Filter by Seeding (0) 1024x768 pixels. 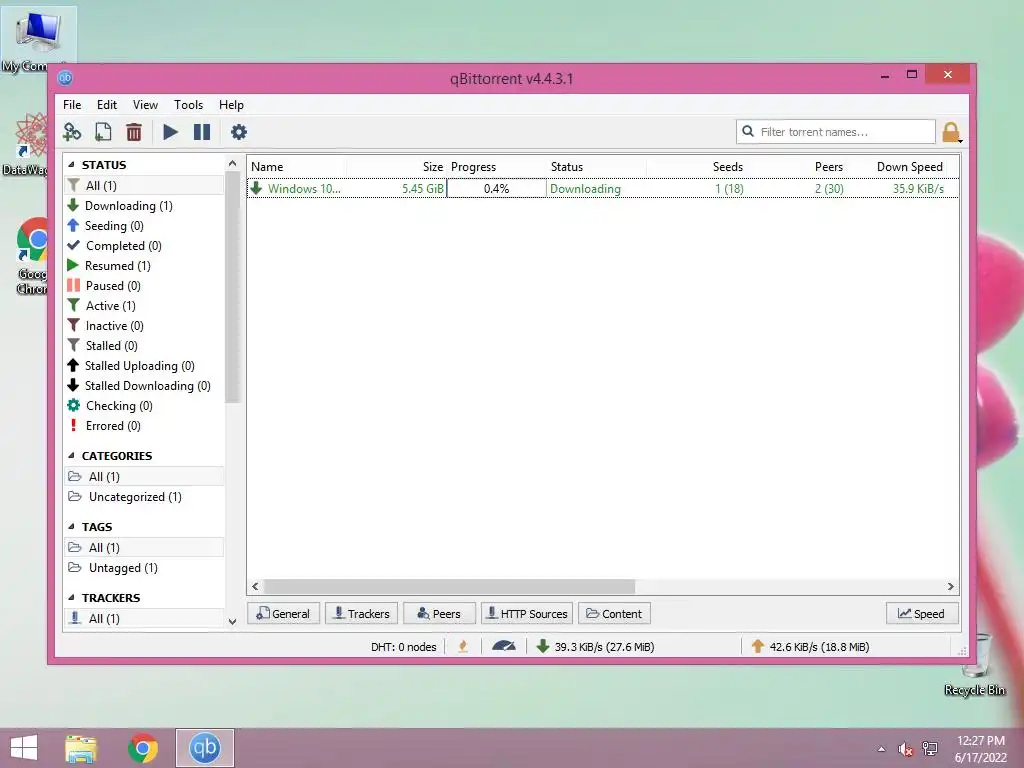pyautogui.click(x=144, y=226)
